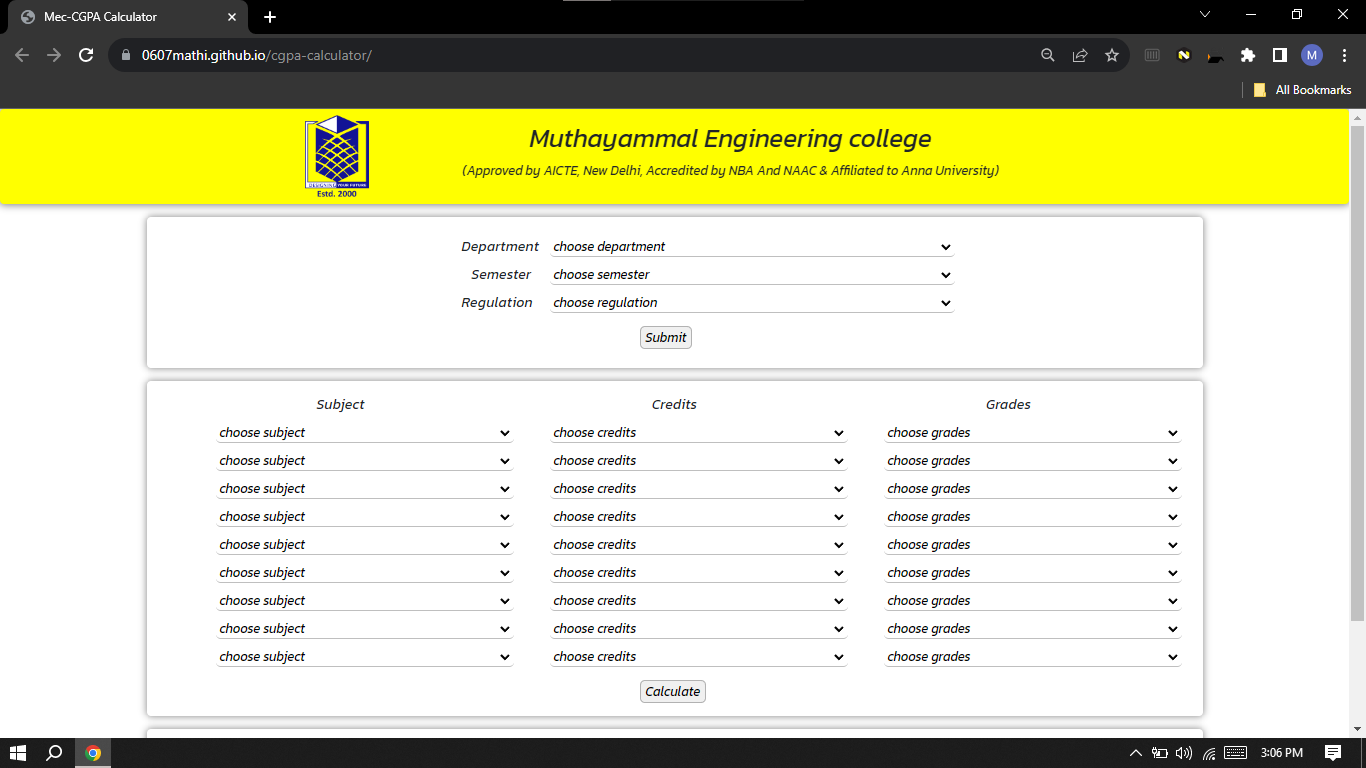1366x768 pixels.
Task: Select the Mec-CGPA Calculator tab
Action: (128, 17)
